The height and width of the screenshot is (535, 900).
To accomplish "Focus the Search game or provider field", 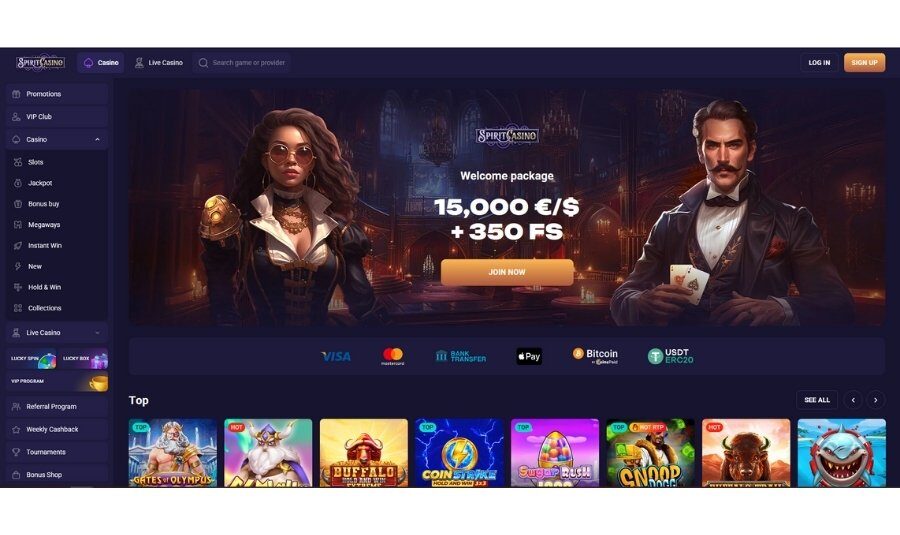I will coord(241,63).
